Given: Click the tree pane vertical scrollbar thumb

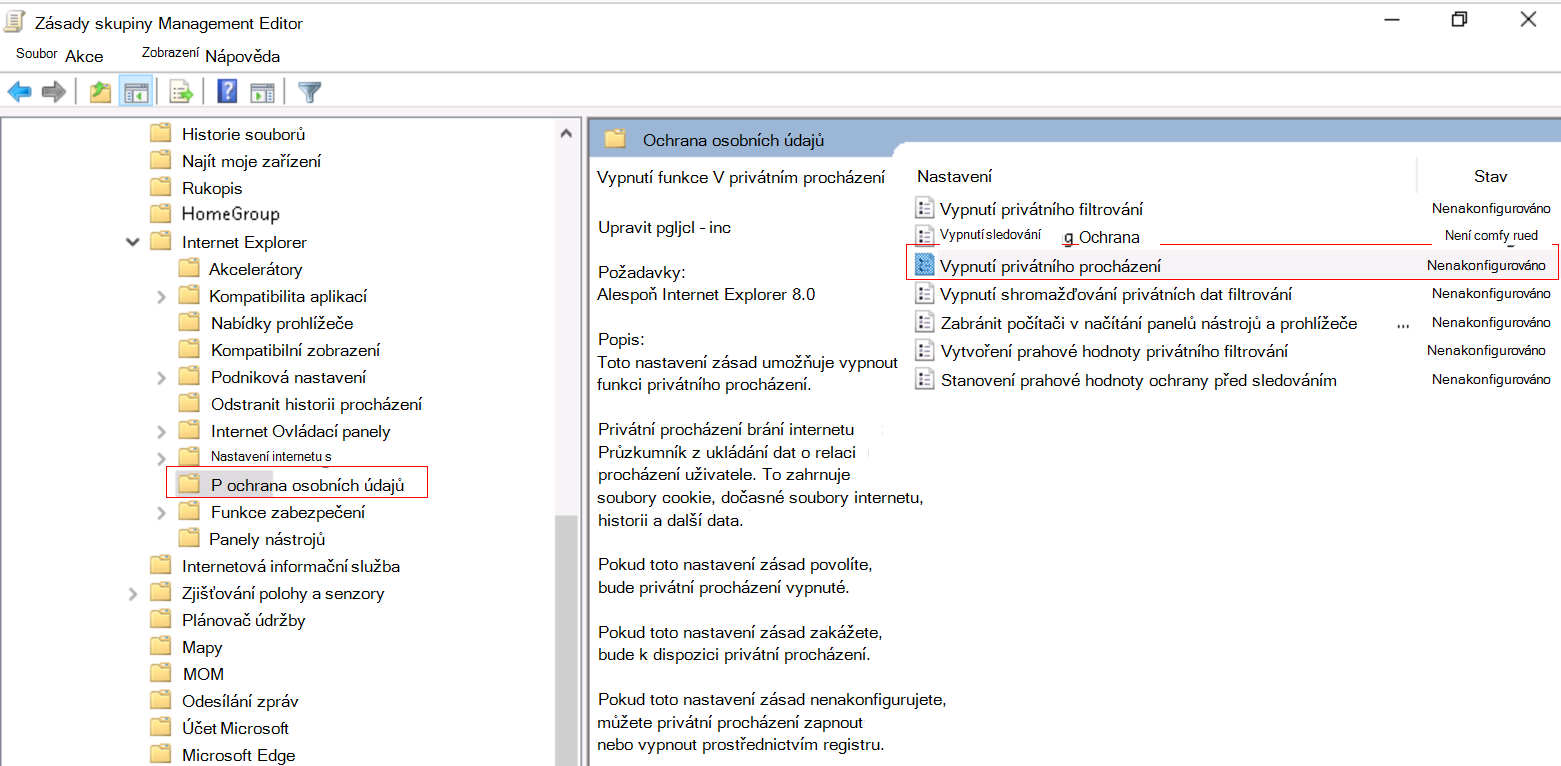Looking at the screenshot, I should [x=566, y=640].
